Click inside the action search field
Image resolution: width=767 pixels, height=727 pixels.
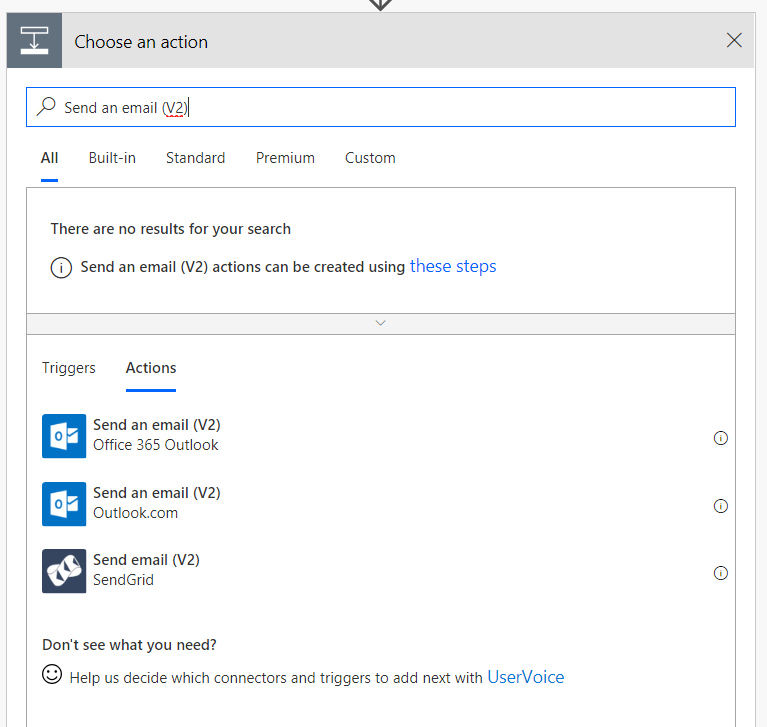pyautogui.click(x=450, y=107)
